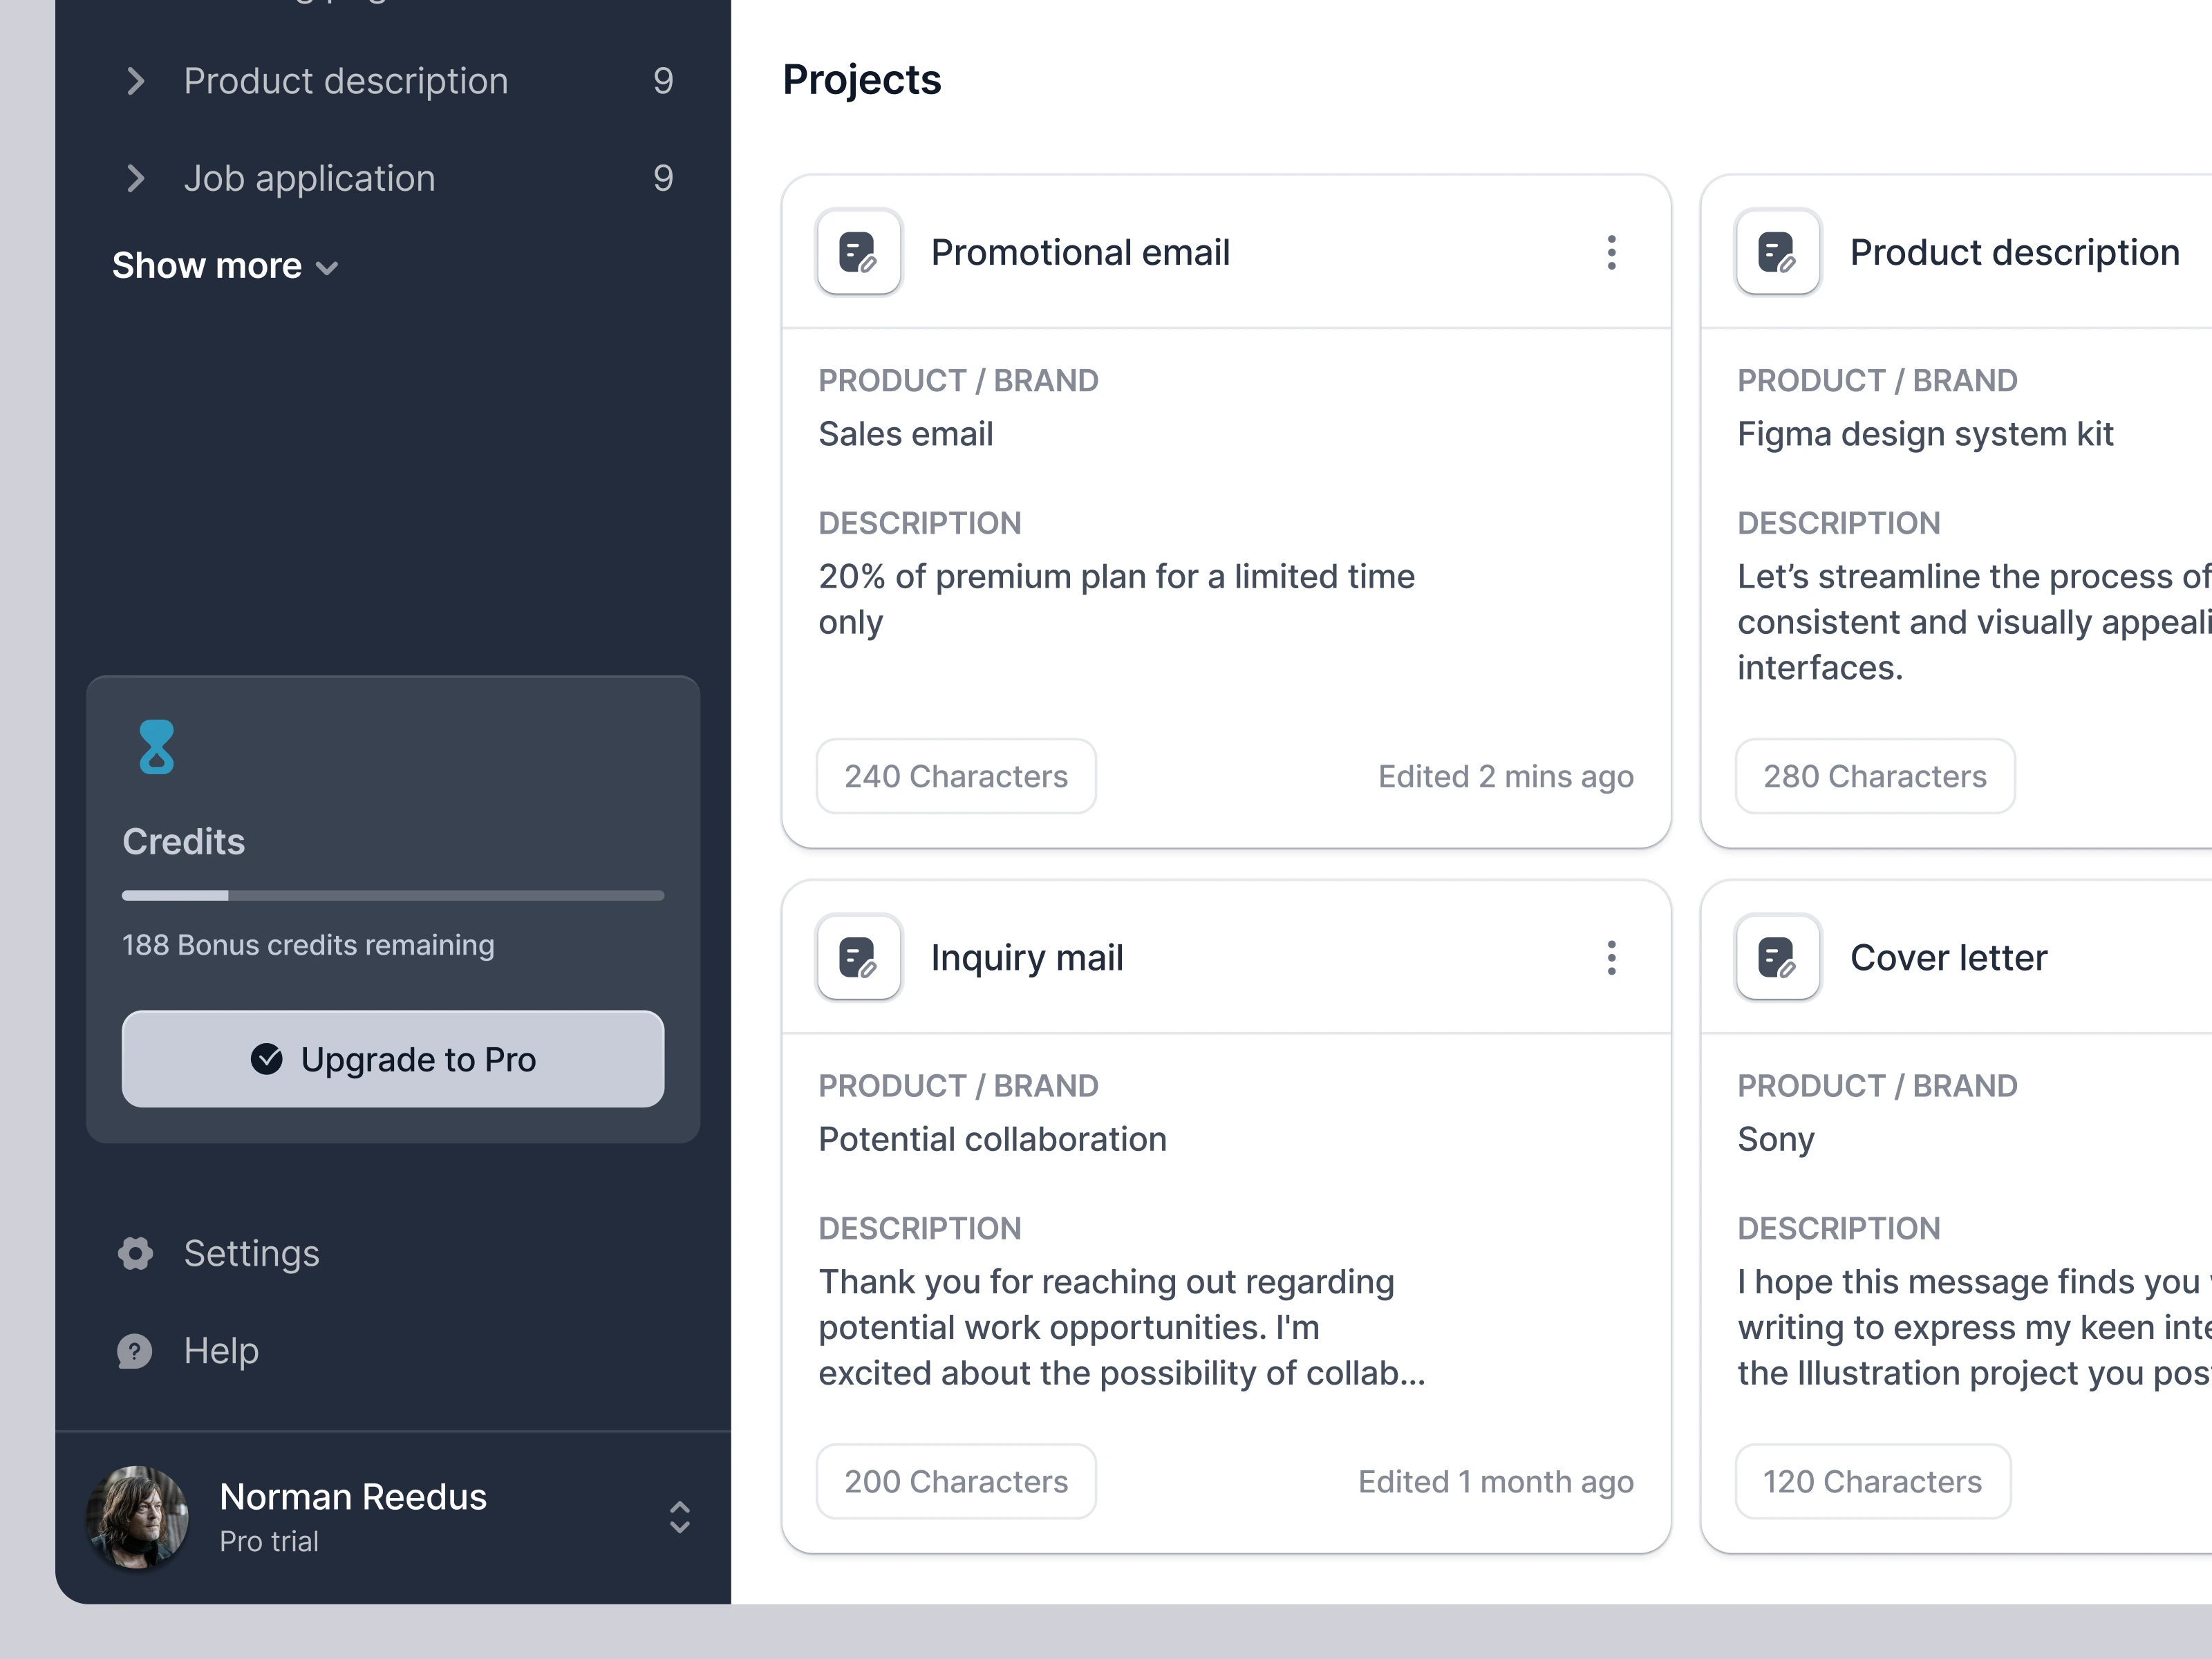Click the Upgrade to Pro button
Viewport: 2212px width, 1659px height.
[393, 1059]
